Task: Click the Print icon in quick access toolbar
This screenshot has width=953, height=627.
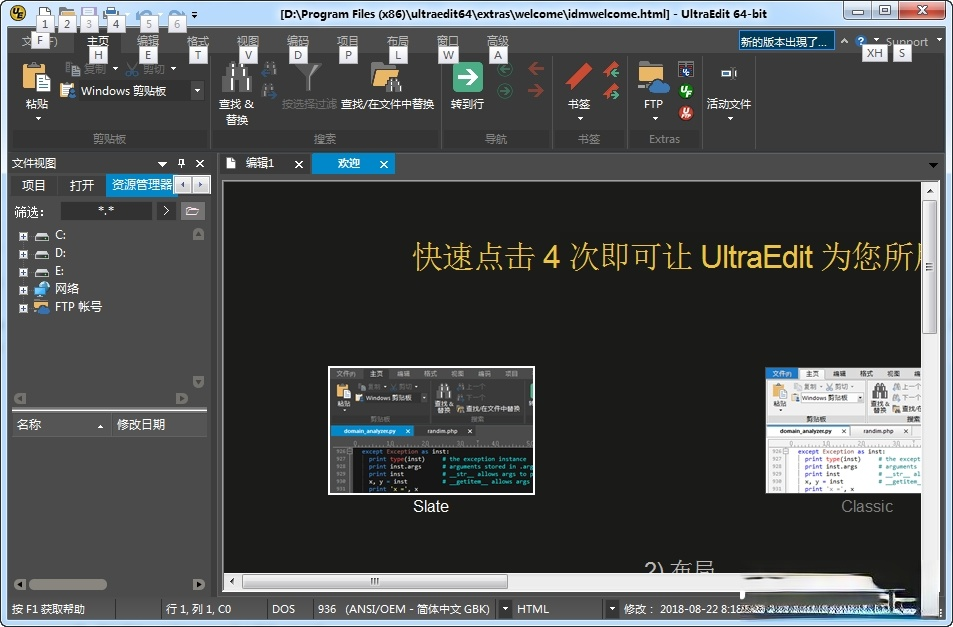Action: pyautogui.click(x=111, y=12)
